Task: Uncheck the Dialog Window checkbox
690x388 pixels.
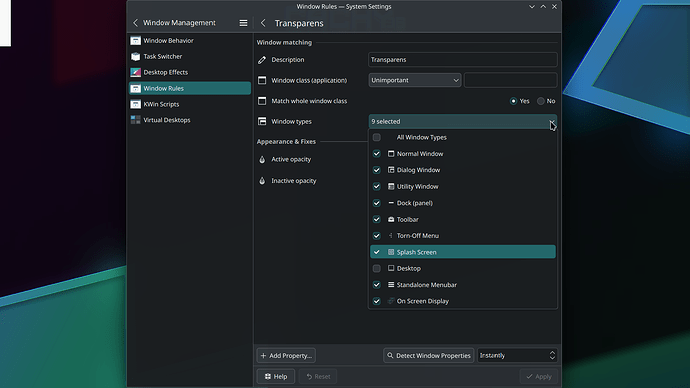Action: (x=377, y=170)
